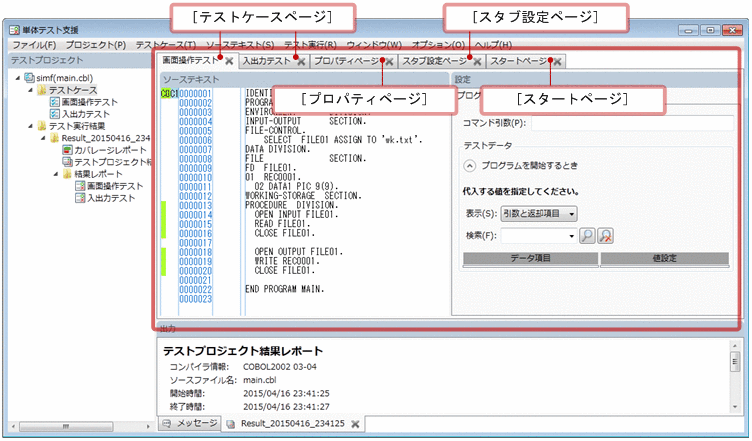Screen dimensions: 752x441
Task: Click the READ FILE01. line
Action: click(x=282, y=224)
